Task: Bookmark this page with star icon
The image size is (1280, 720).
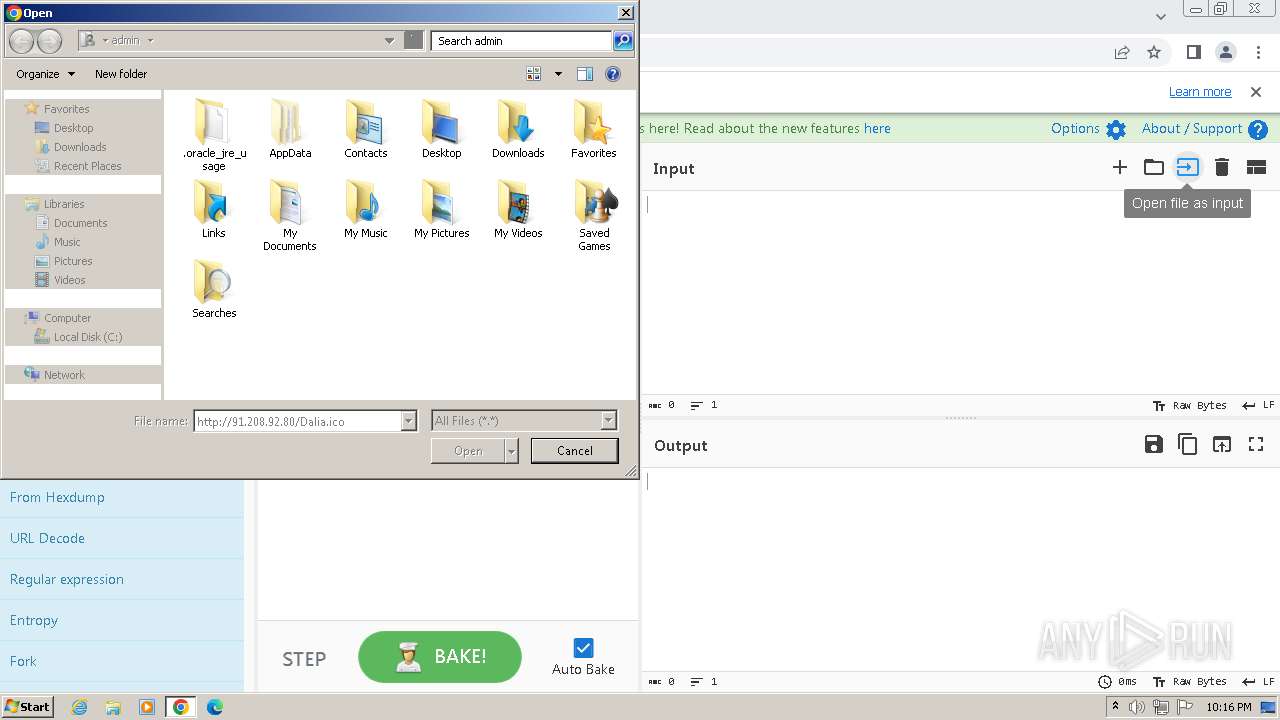Action: (x=1154, y=52)
